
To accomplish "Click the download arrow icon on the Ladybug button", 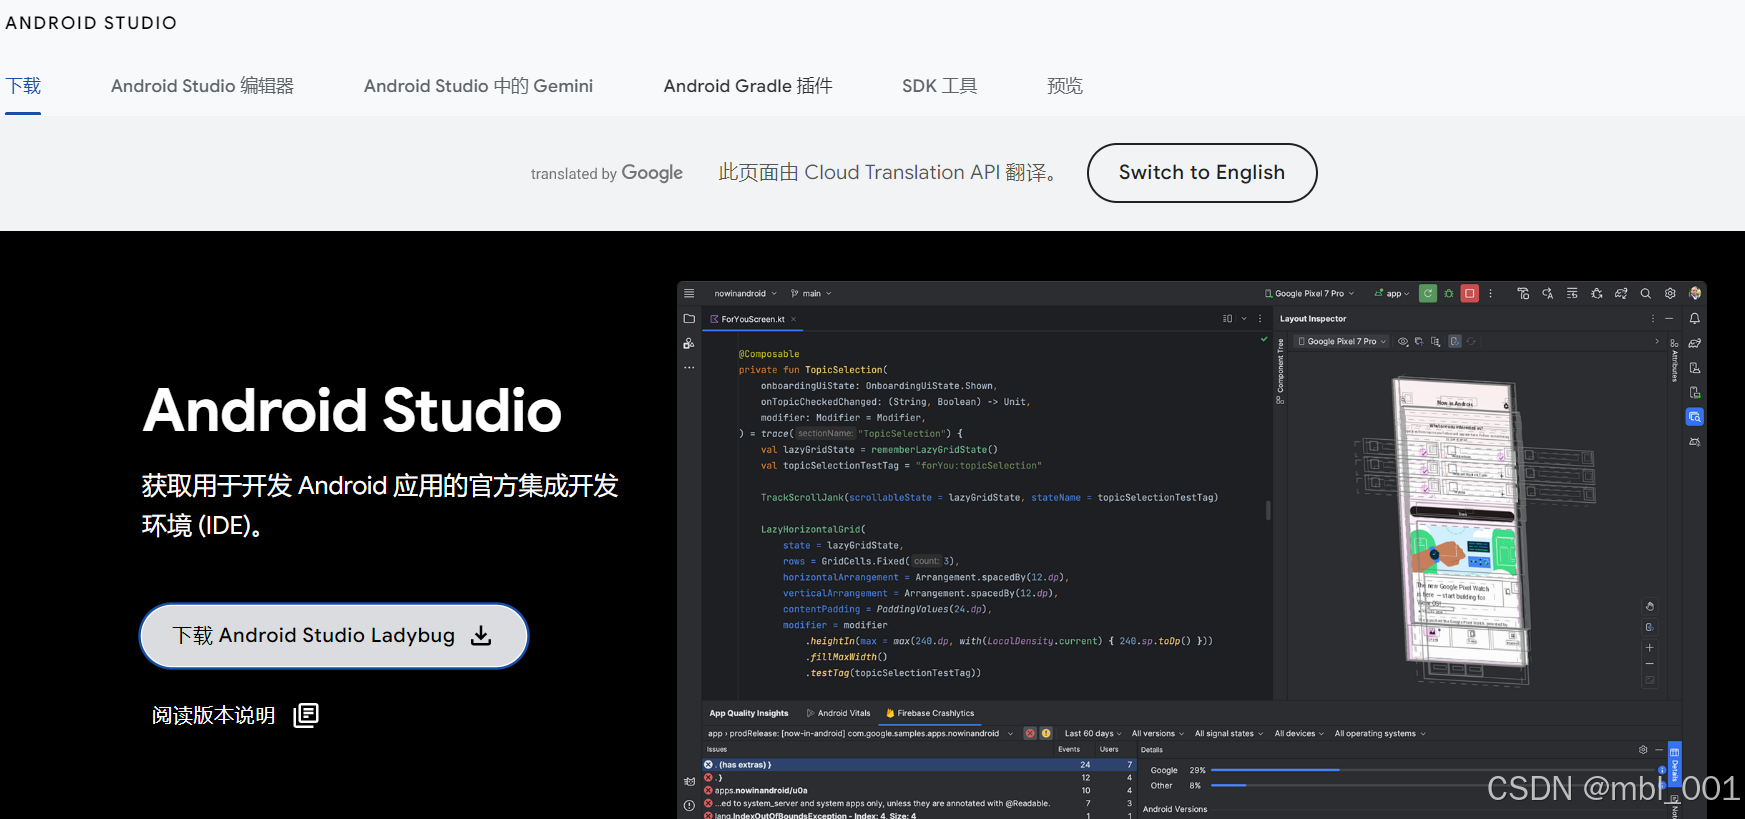I will 481,635.
